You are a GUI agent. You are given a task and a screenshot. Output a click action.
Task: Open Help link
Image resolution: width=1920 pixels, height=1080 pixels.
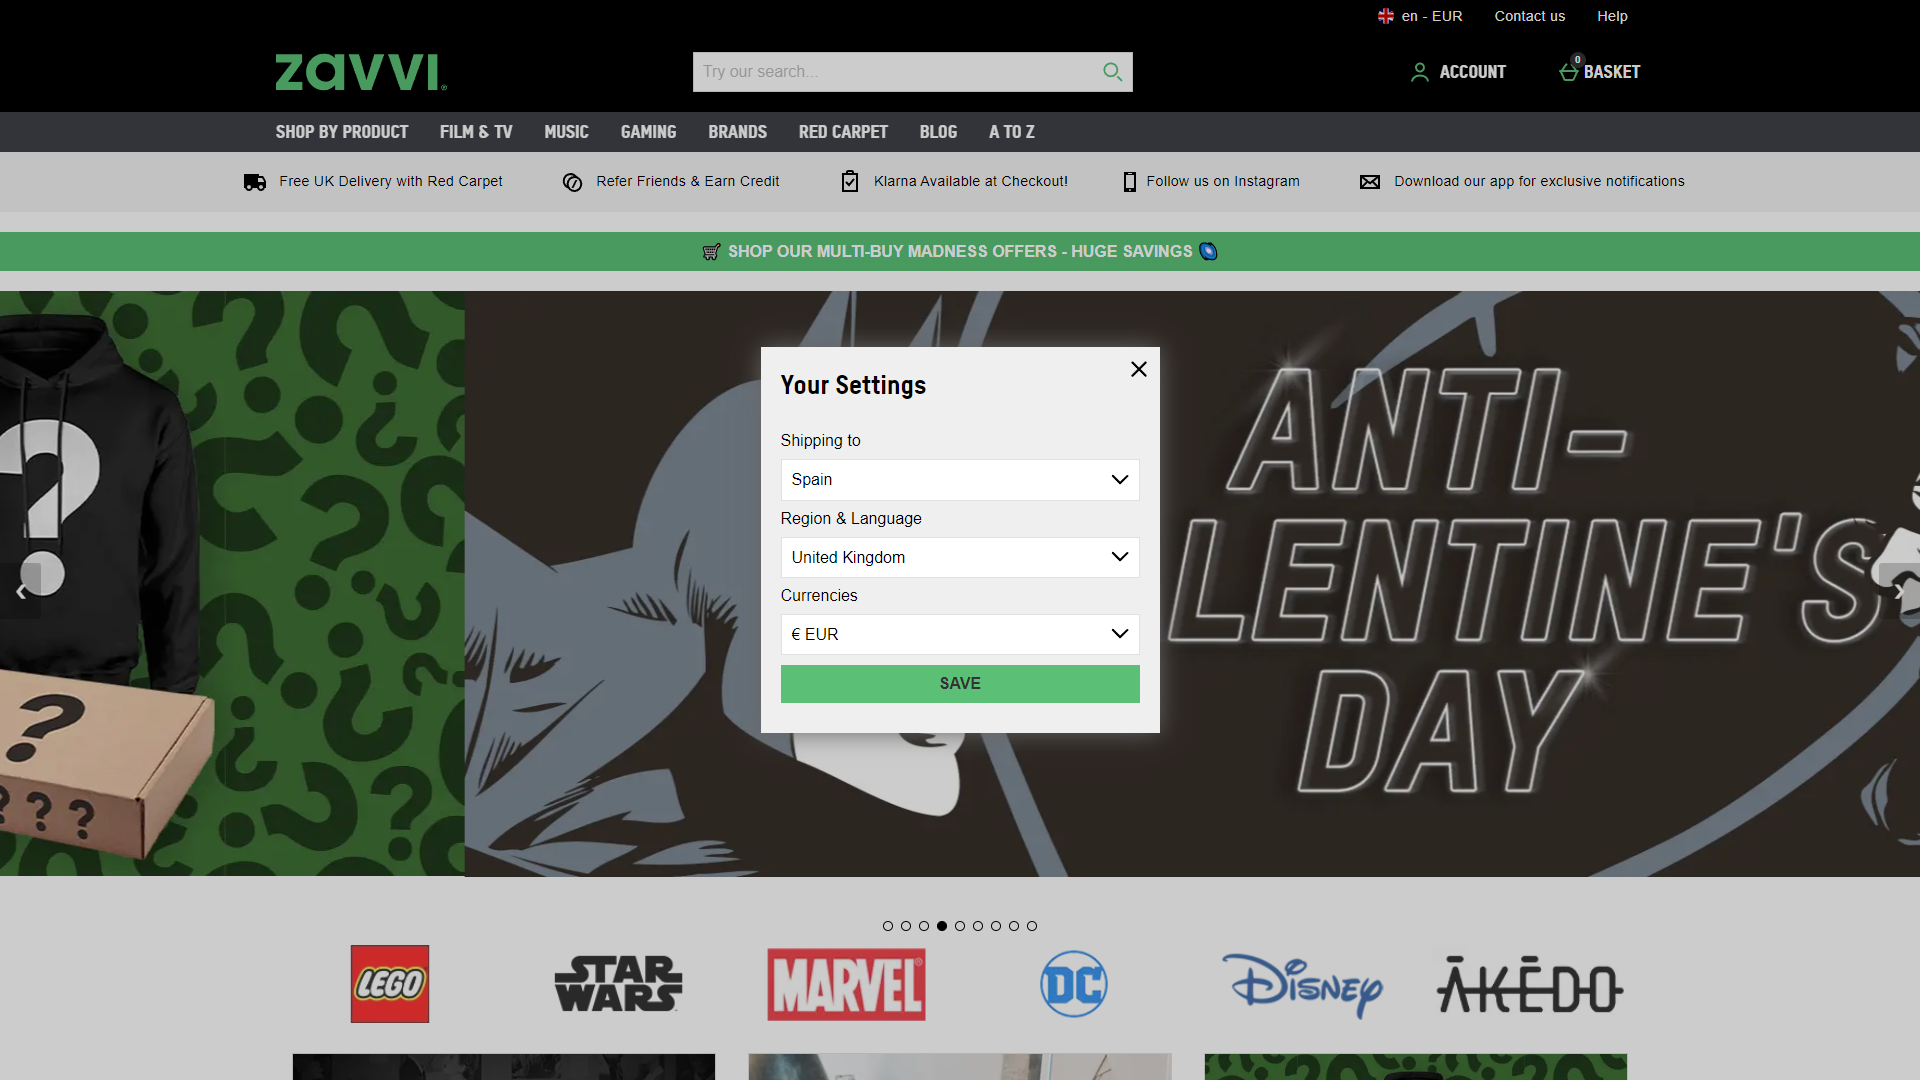click(1612, 16)
